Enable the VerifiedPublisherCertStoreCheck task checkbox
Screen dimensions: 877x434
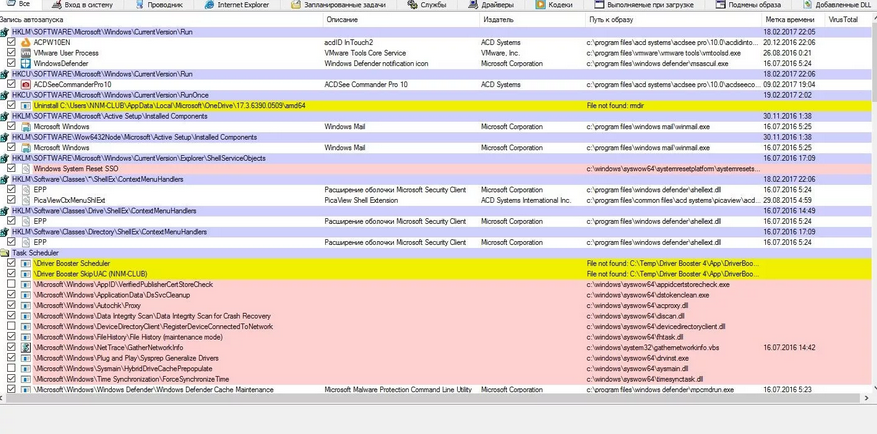click(x=11, y=285)
